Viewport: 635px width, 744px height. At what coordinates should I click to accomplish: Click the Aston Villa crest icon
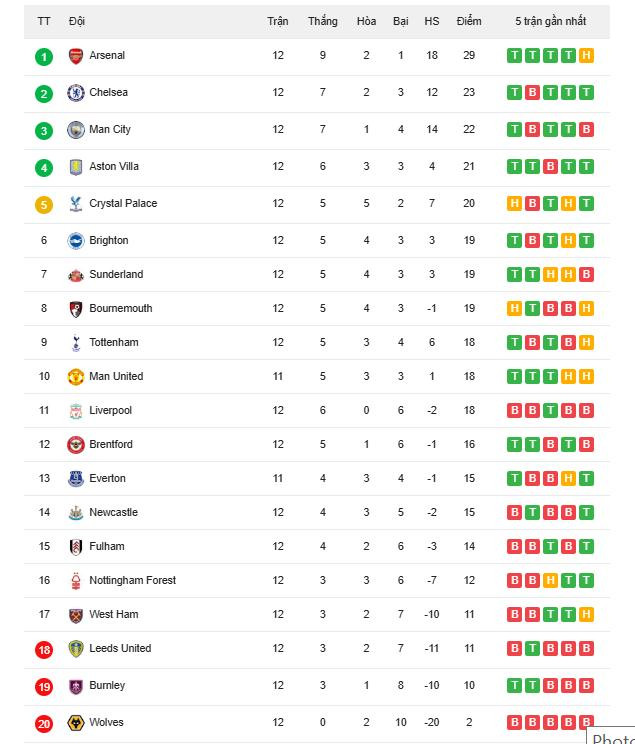point(76,167)
